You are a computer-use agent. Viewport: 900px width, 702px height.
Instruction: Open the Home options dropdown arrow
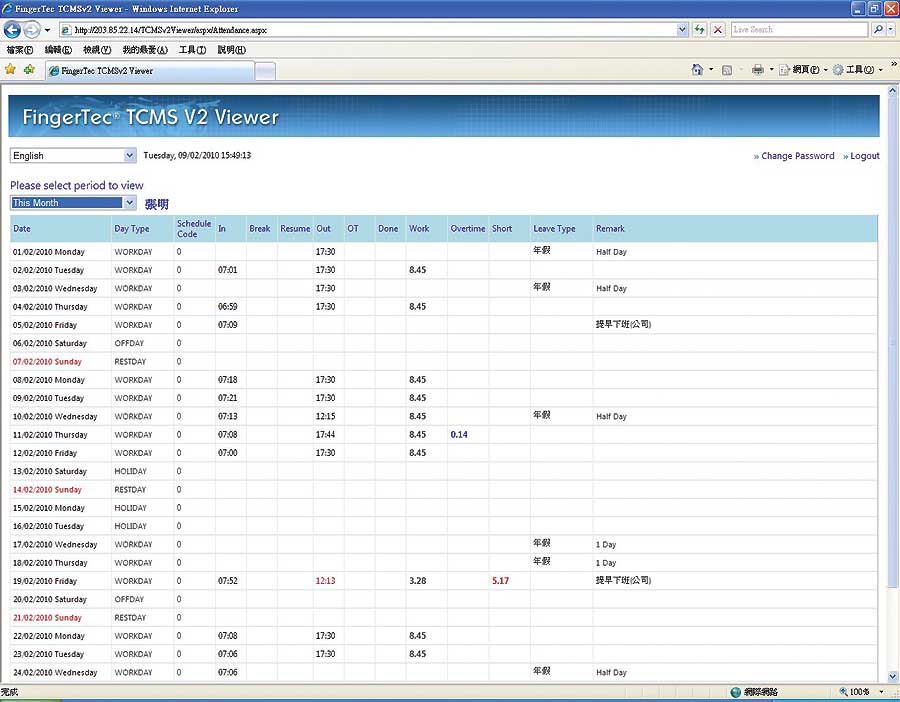click(x=711, y=70)
